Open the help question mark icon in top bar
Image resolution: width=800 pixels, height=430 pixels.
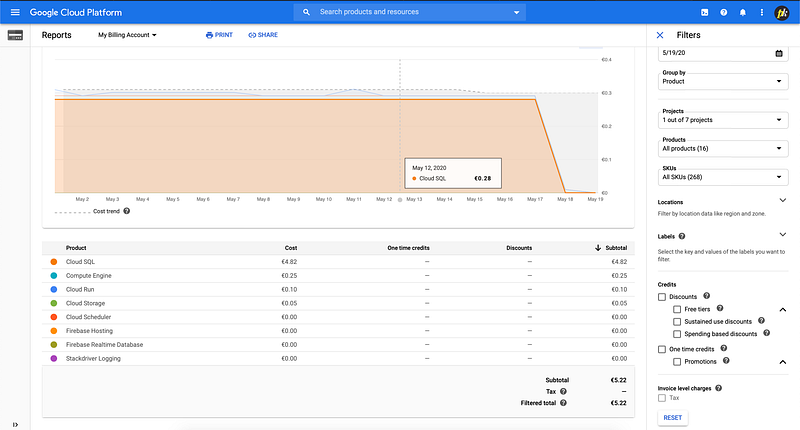click(723, 12)
